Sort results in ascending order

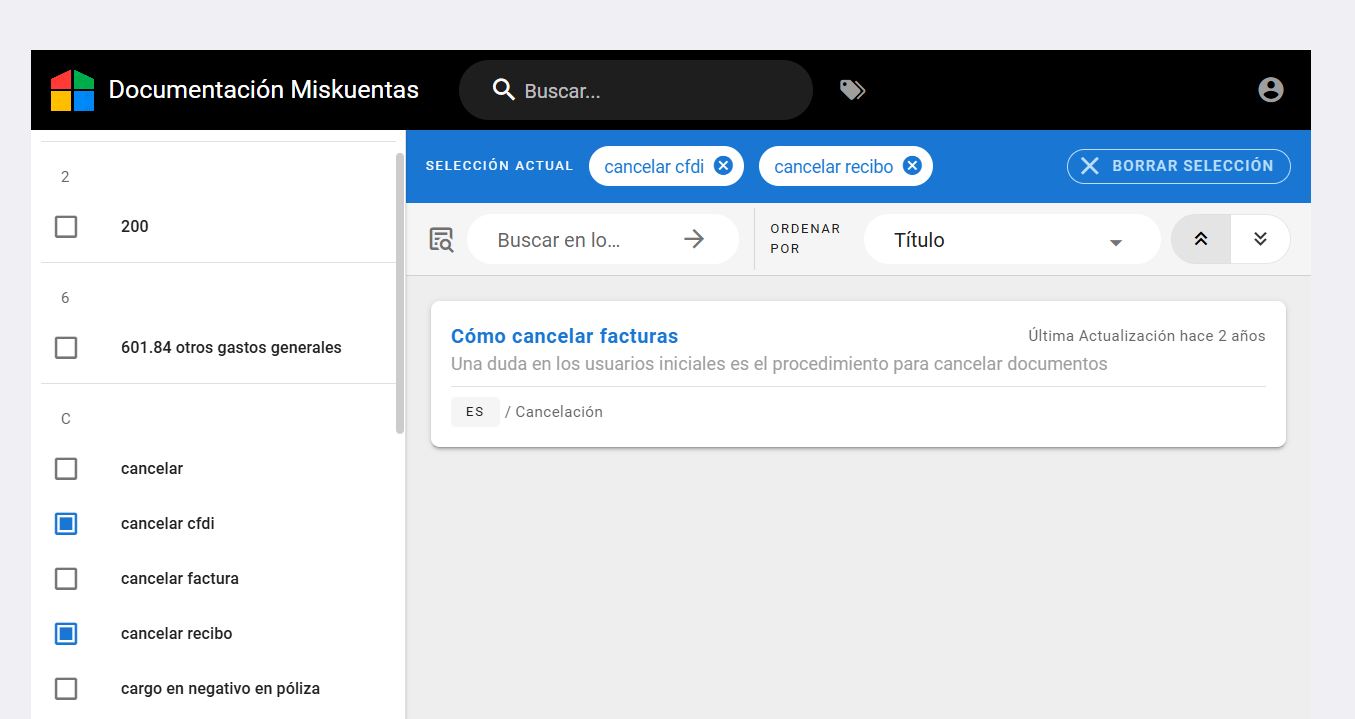click(1200, 239)
